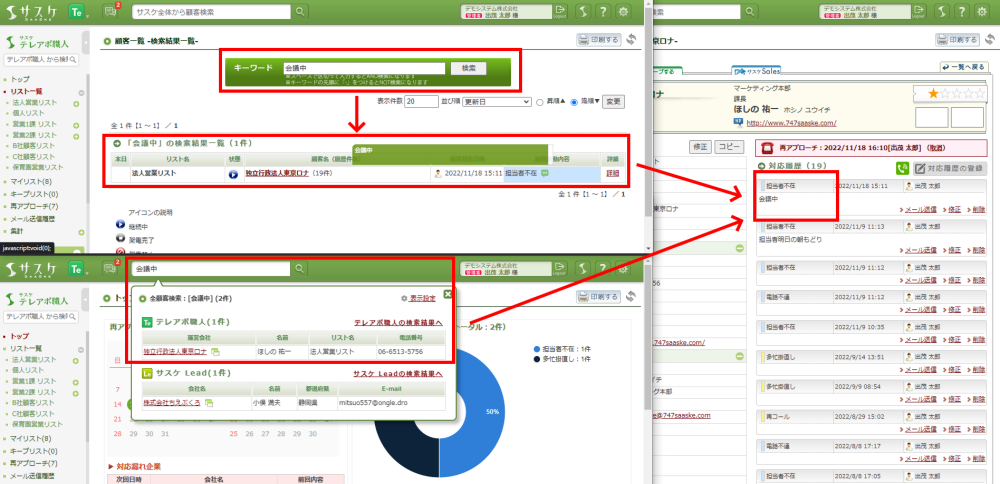
Task: Click global search magnifier in customer list window
Action: pyautogui.click(x=300, y=11)
